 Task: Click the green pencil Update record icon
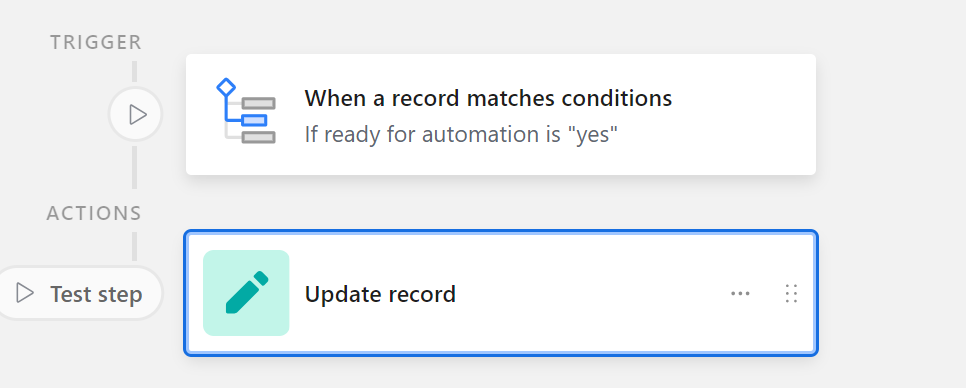(x=246, y=293)
